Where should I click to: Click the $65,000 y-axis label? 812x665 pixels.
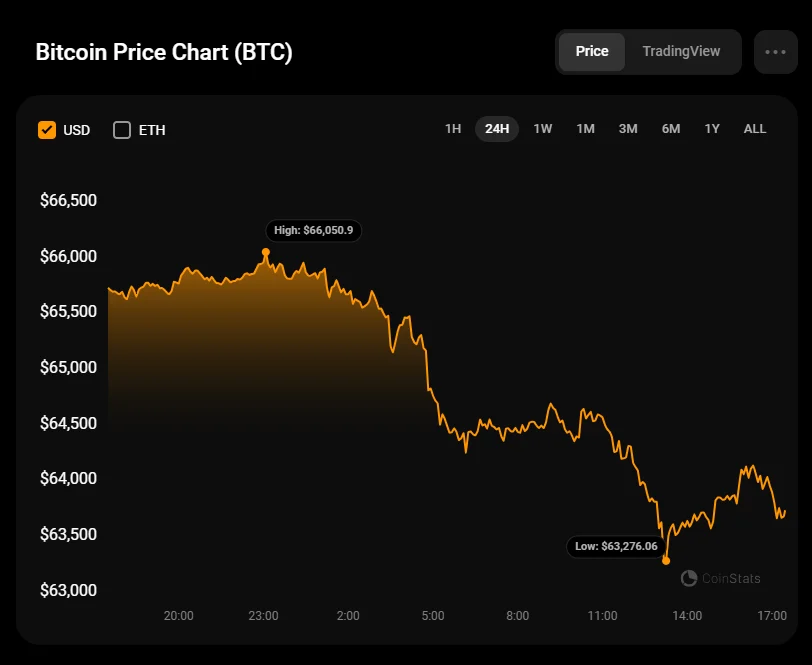tap(68, 367)
